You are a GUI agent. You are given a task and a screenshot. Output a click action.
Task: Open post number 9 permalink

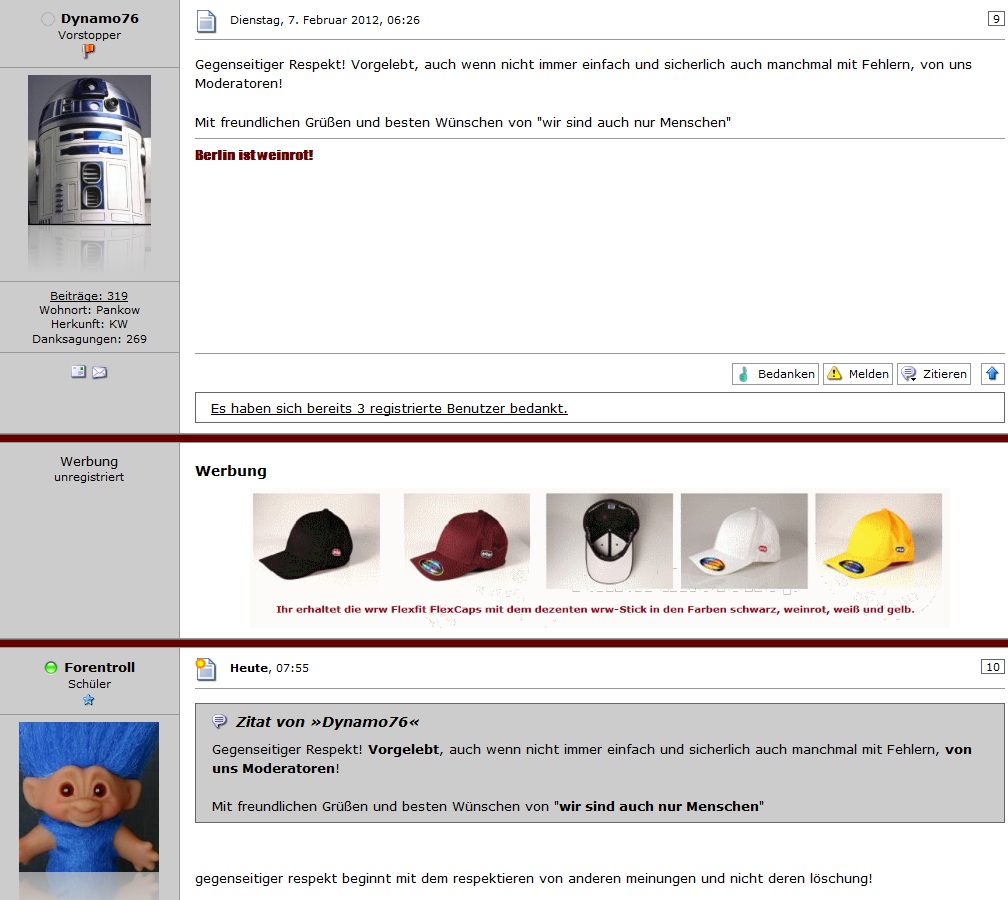996,19
